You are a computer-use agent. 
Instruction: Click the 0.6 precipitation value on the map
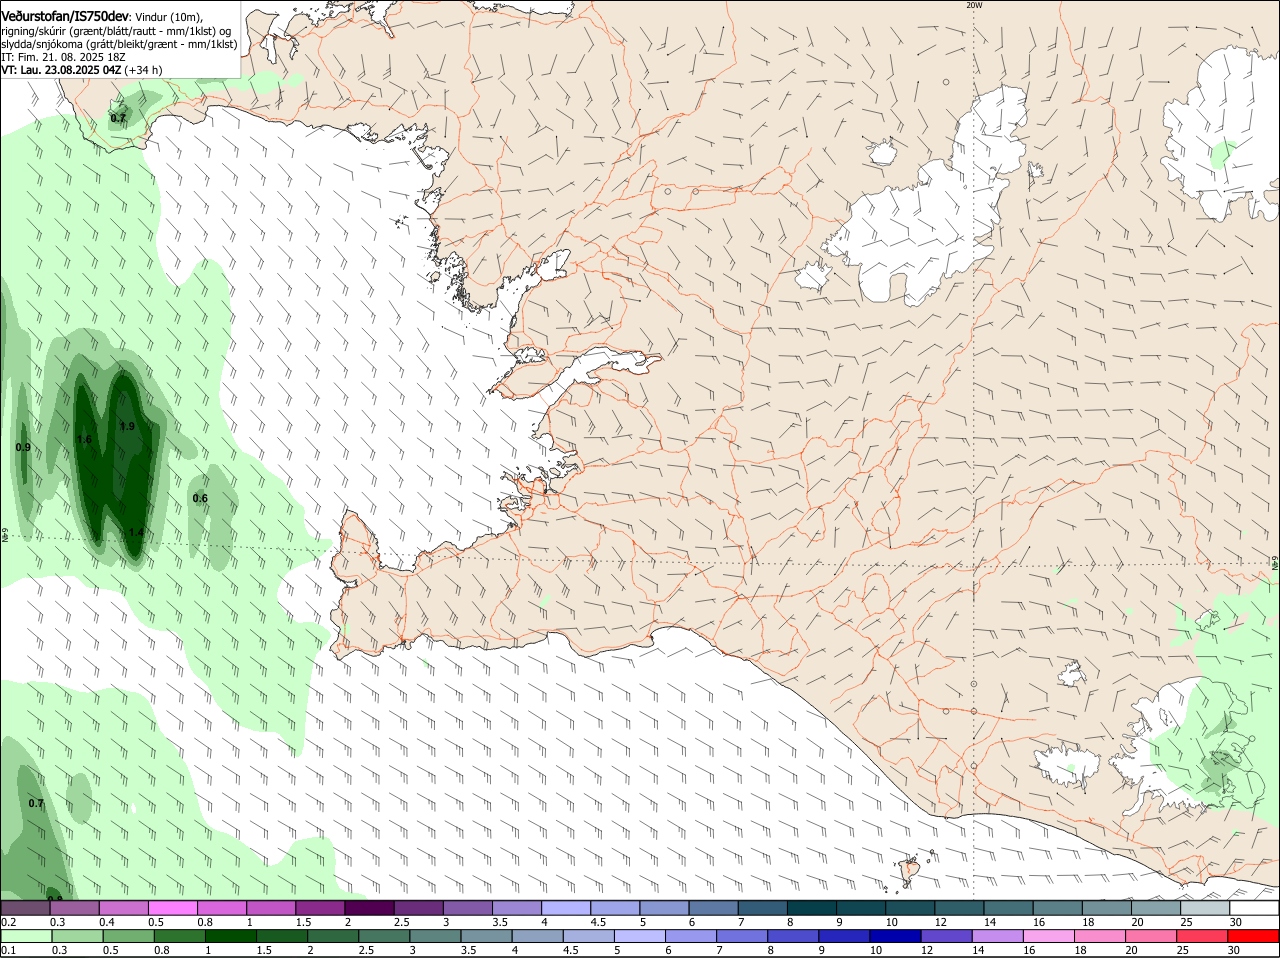[200, 499]
